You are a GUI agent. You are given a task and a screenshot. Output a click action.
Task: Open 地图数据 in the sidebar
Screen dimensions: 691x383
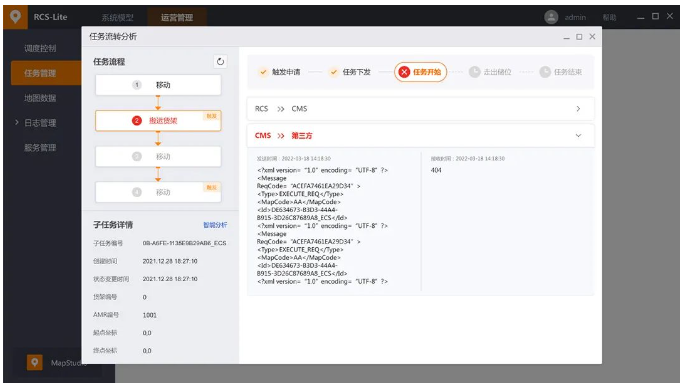pyautogui.click(x=40, y=98)
